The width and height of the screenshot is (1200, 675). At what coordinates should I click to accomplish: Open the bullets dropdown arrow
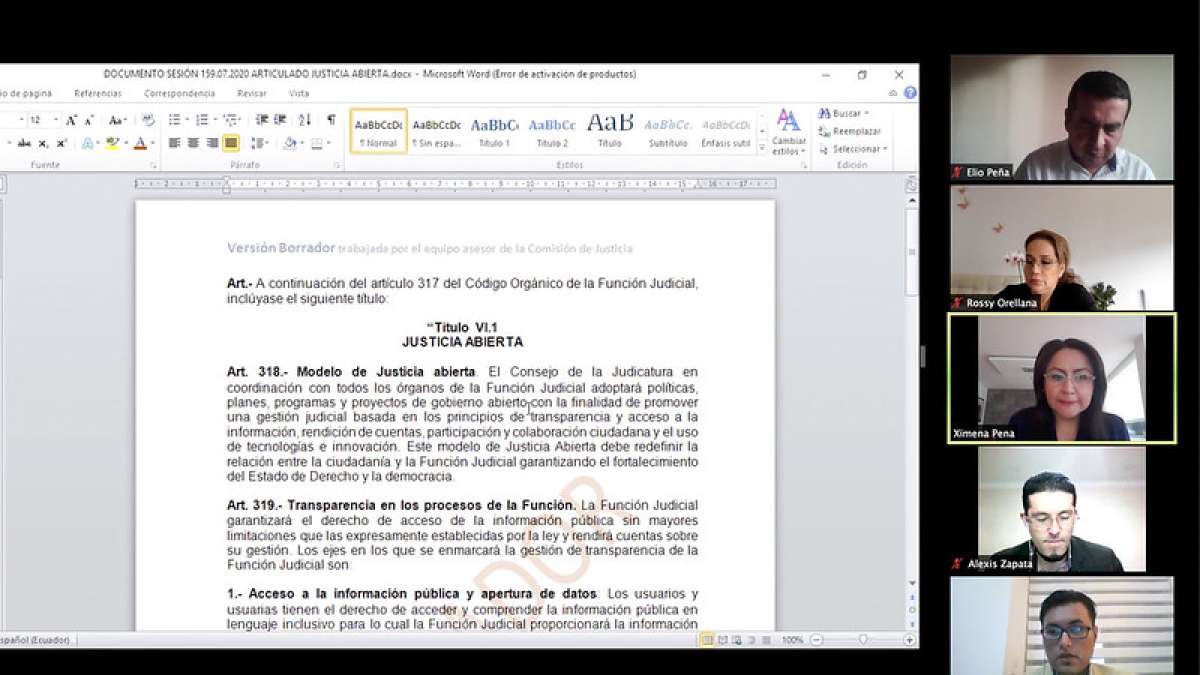(x=188, y=120)
